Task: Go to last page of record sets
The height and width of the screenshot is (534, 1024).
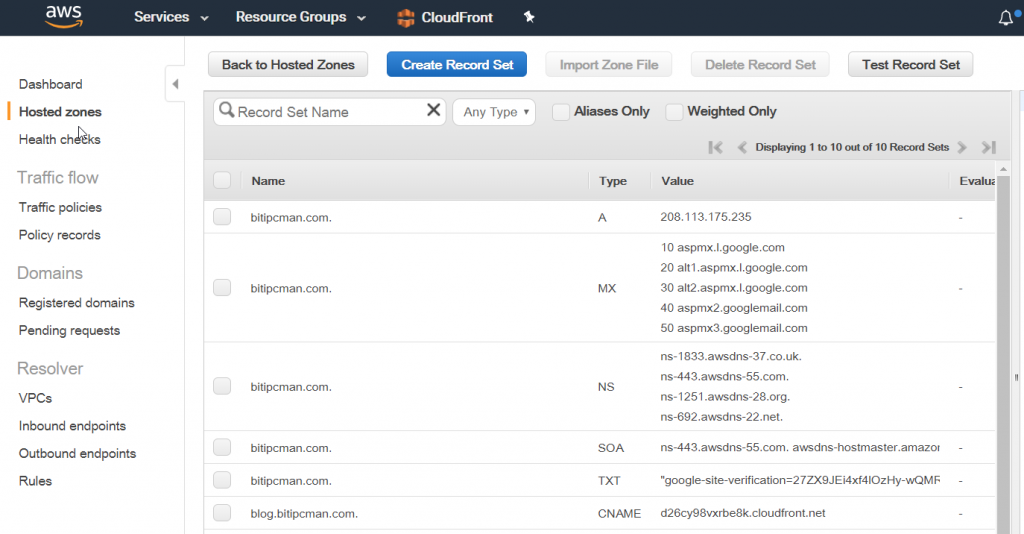Action: pos(989,148)
